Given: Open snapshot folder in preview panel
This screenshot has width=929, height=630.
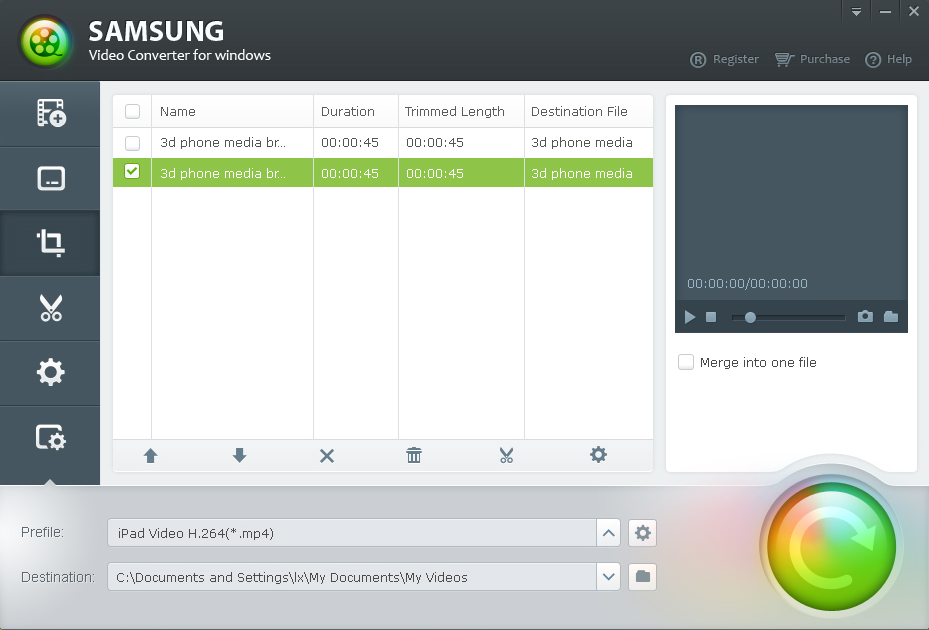Looking at the screenshot, I should (x=891, y=316).
